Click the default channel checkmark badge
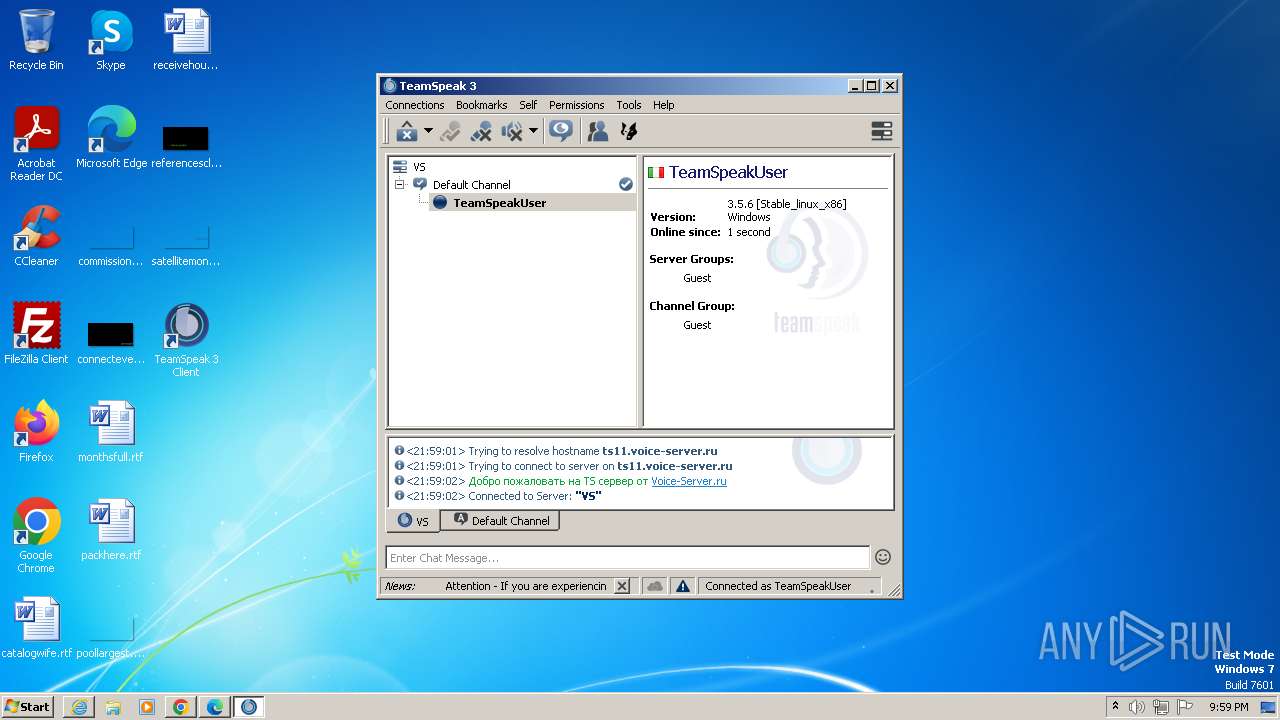Screen dimensions: 1280x720 (626, 184)
